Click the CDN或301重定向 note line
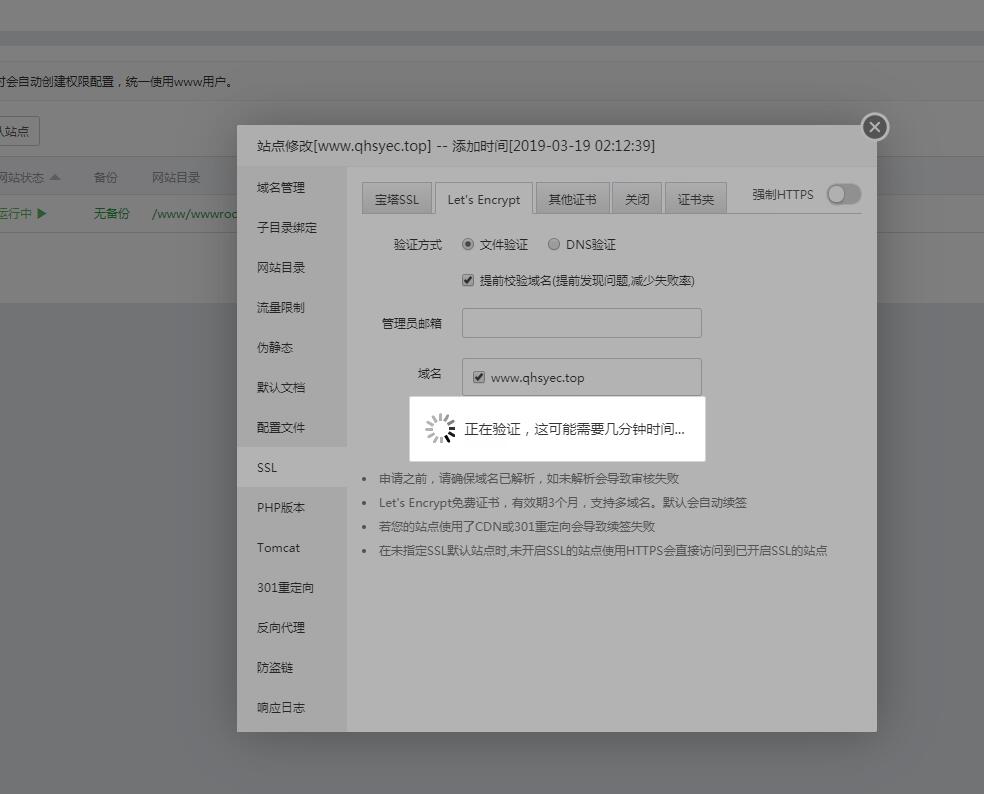The image size is (984, 794). (516, 526)
